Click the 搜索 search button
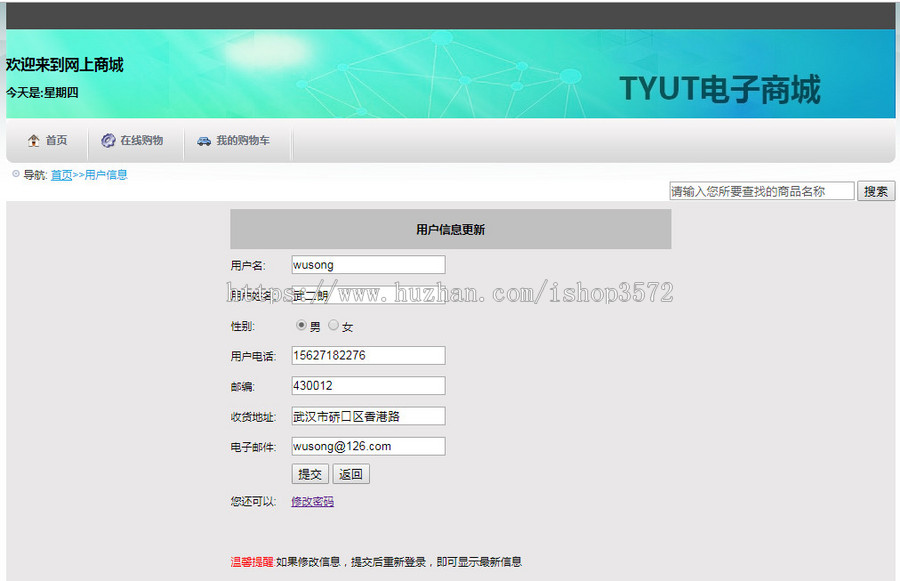The image size is (900, 581). pos(875,190)
